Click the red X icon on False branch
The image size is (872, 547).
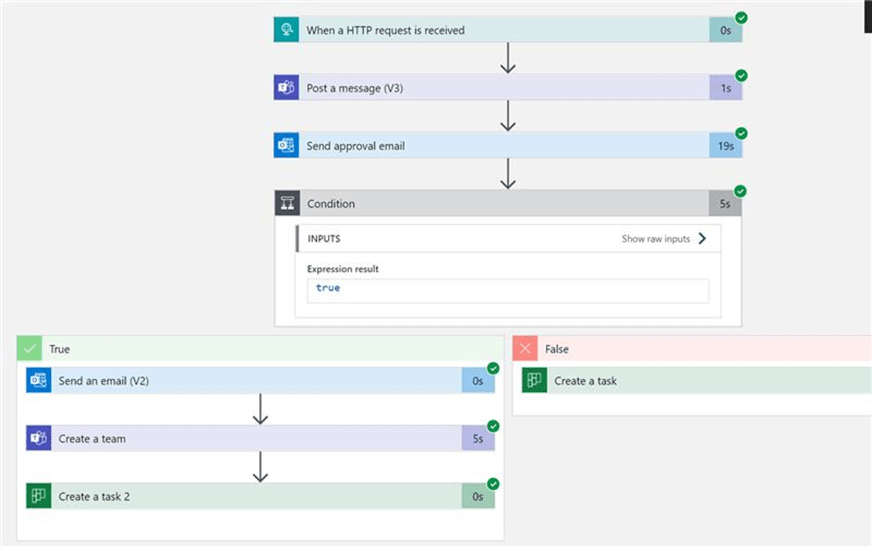coord(525,349)
